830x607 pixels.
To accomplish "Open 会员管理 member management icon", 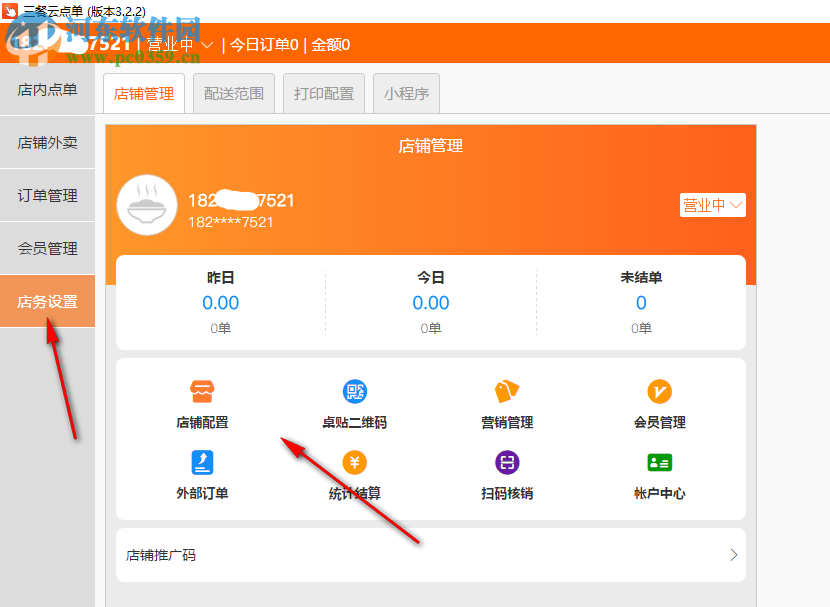I will pyautogui.click(x=660, y=400).
